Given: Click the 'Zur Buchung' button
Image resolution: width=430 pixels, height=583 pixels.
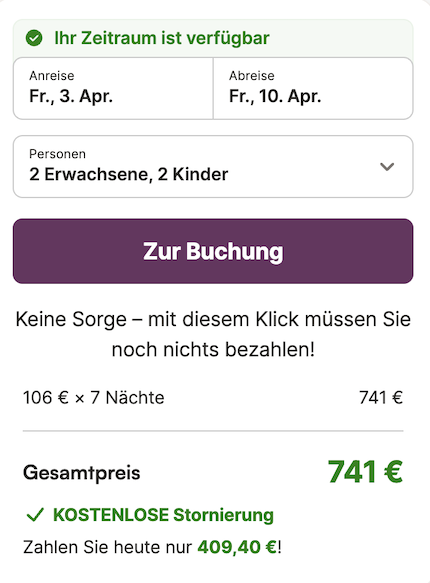Looking at the screenshot, I should click(213, 251).
